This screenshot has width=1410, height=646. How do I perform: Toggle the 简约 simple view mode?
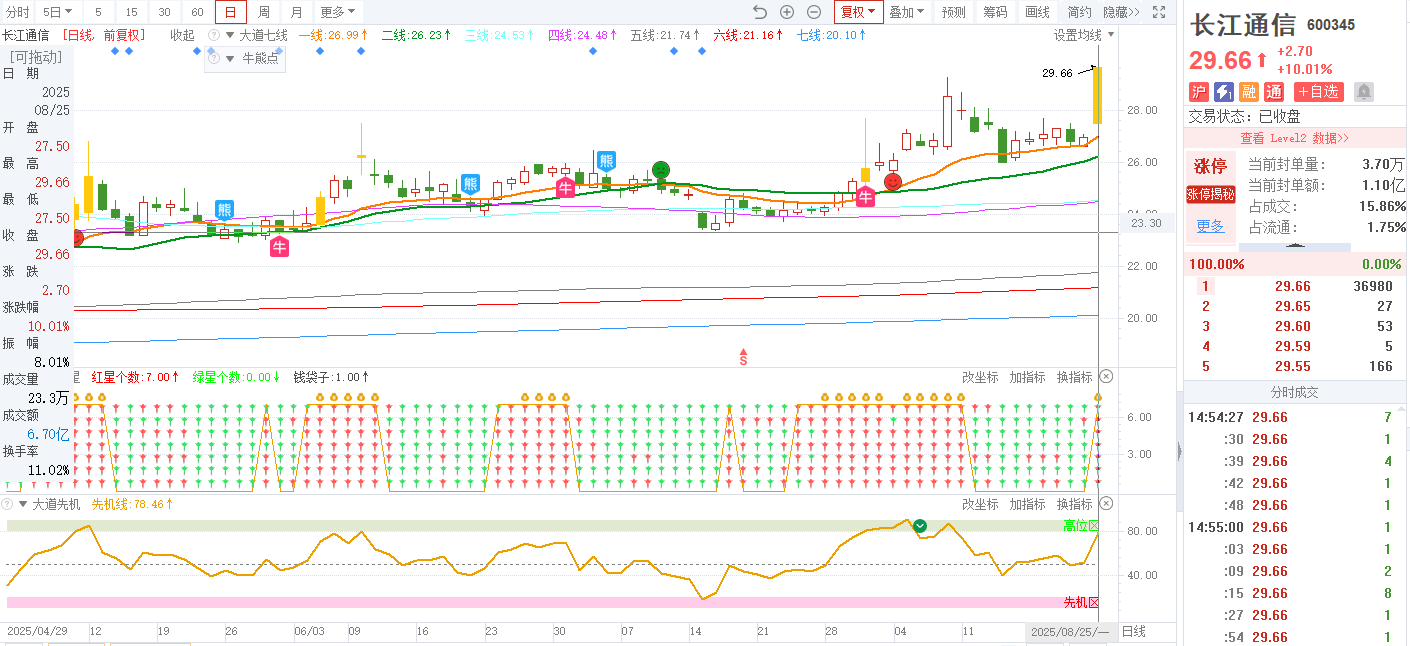point(1079,12)
